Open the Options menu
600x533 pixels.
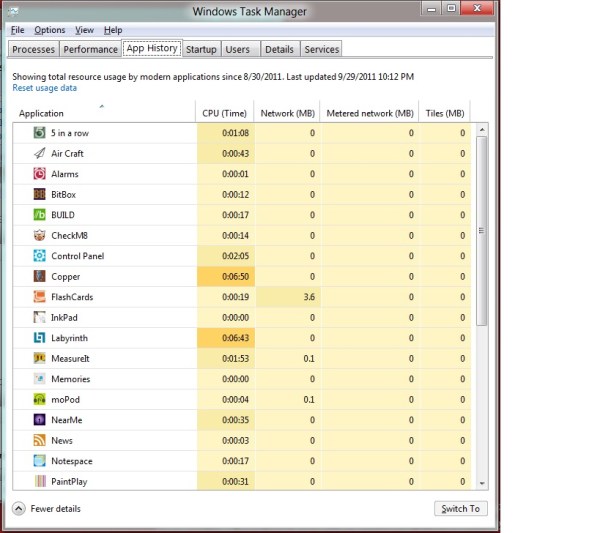coord(49,30)
